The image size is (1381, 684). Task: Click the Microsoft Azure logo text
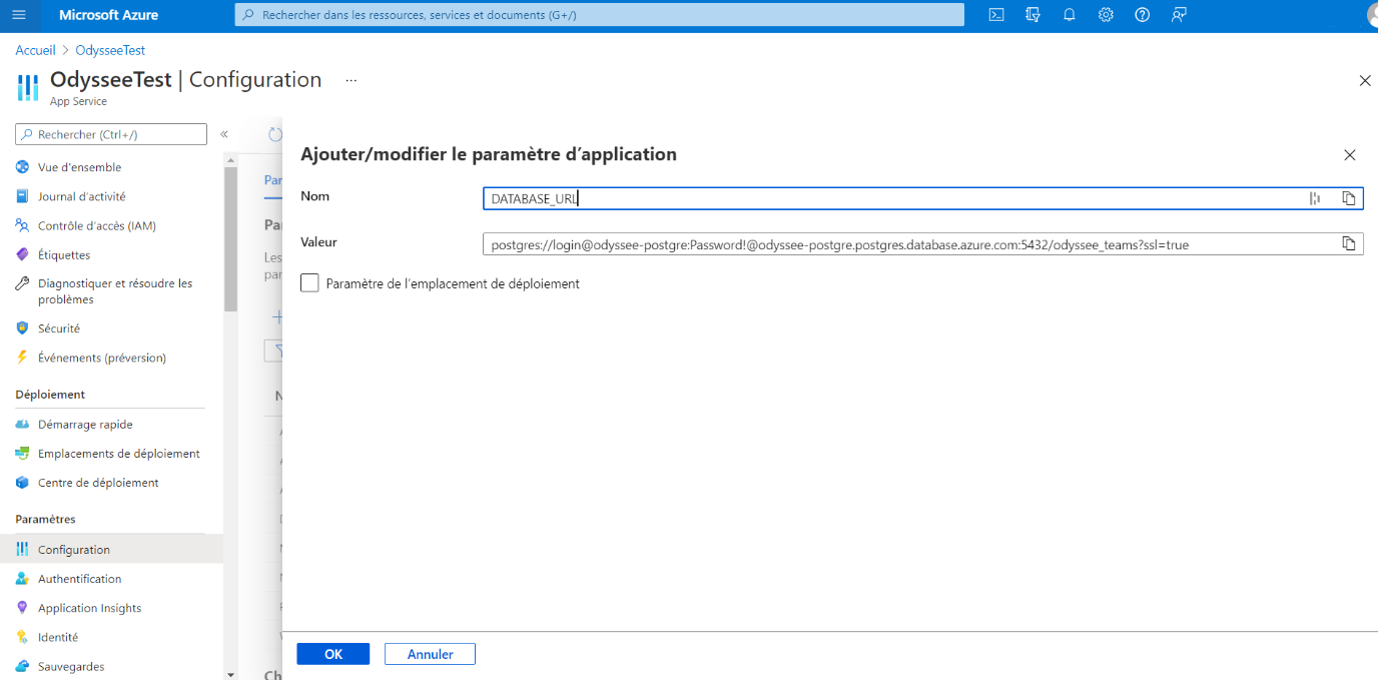tap(108, 15)
